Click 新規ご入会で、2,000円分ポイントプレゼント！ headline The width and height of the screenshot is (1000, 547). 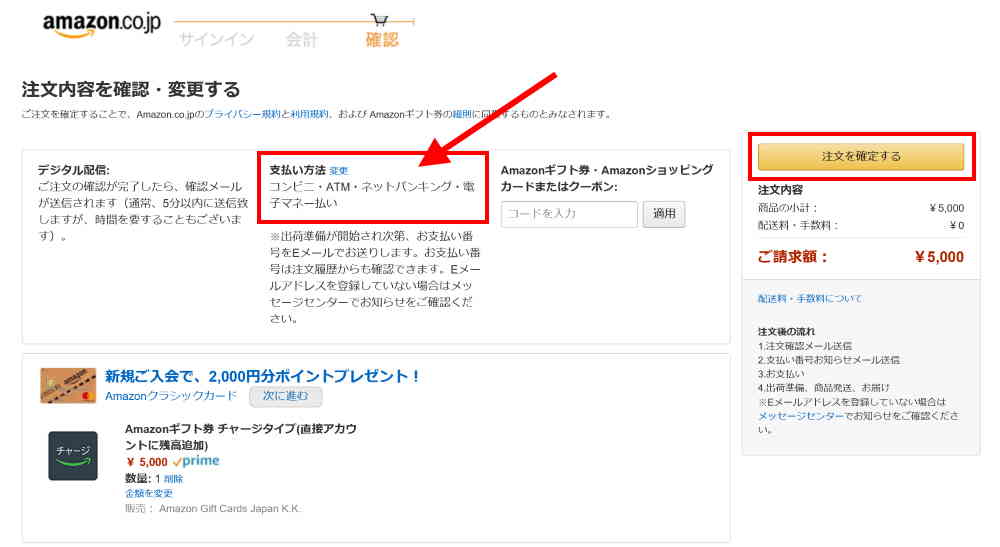pyautogui.click(x=262, y=376)
